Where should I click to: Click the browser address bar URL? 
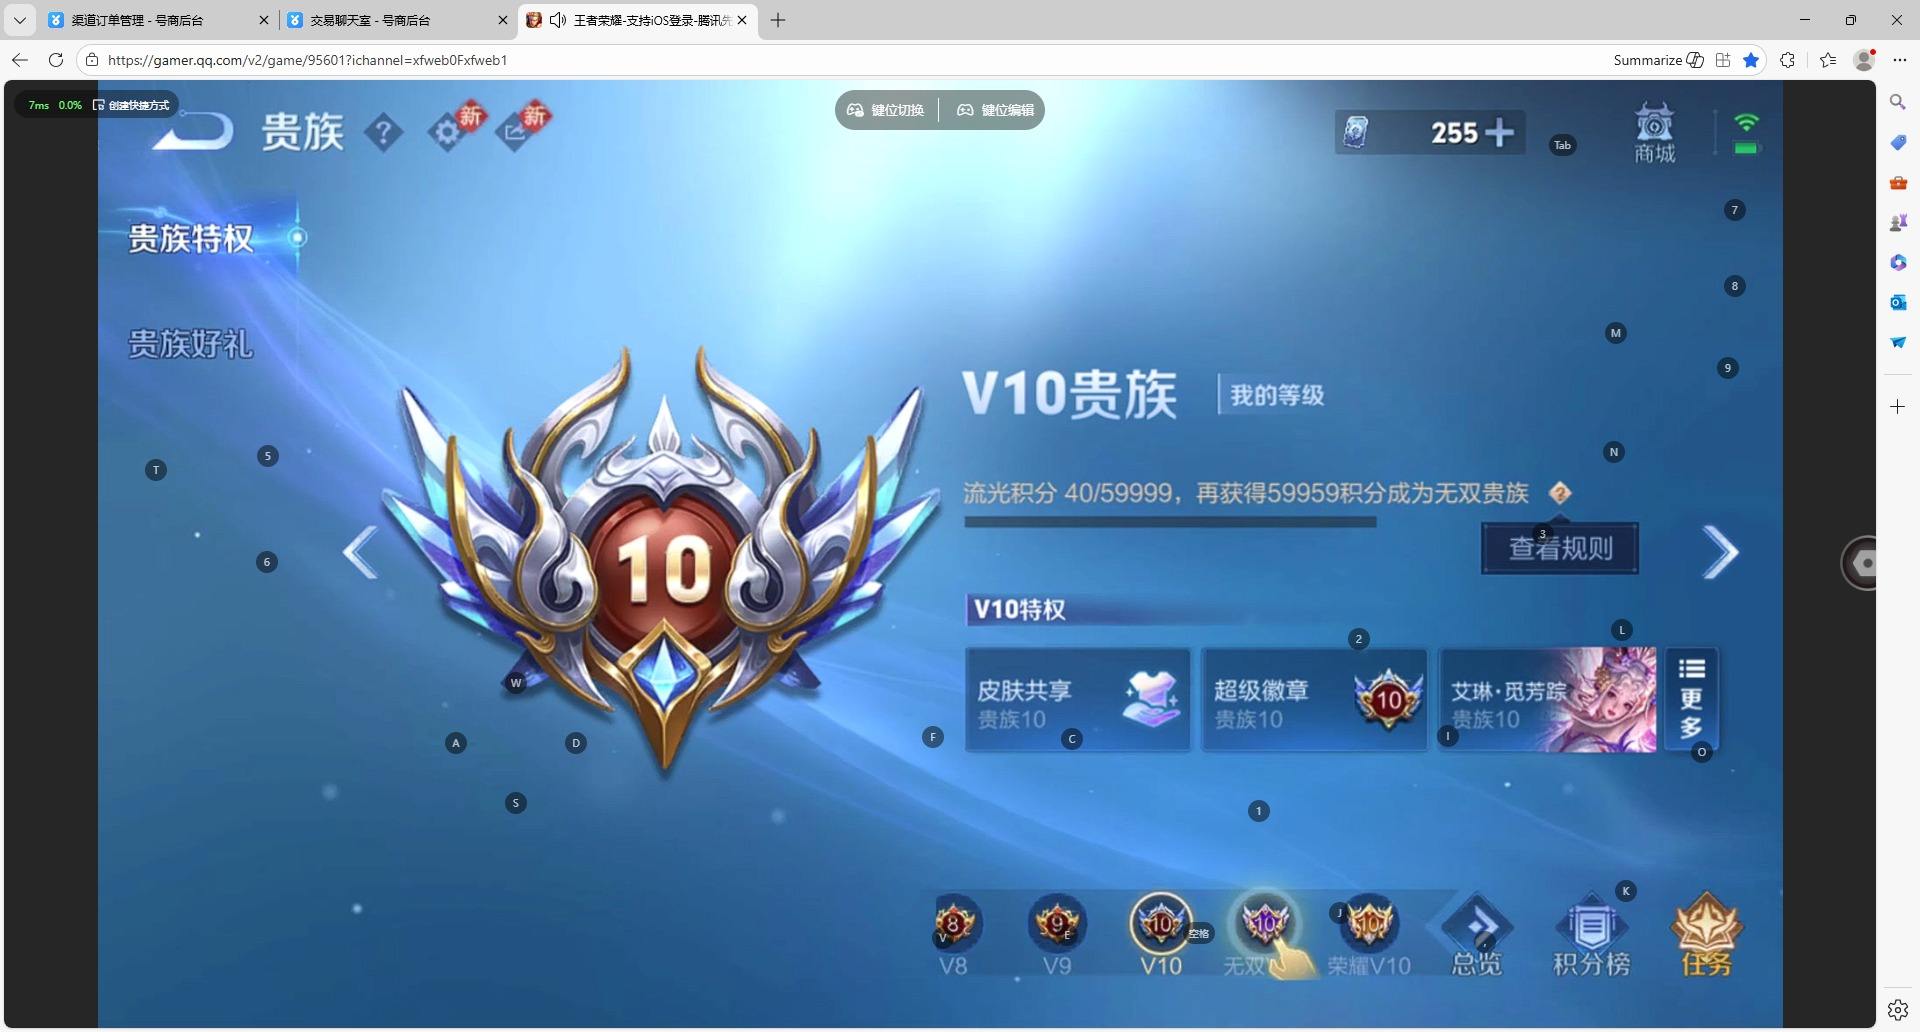307,60
